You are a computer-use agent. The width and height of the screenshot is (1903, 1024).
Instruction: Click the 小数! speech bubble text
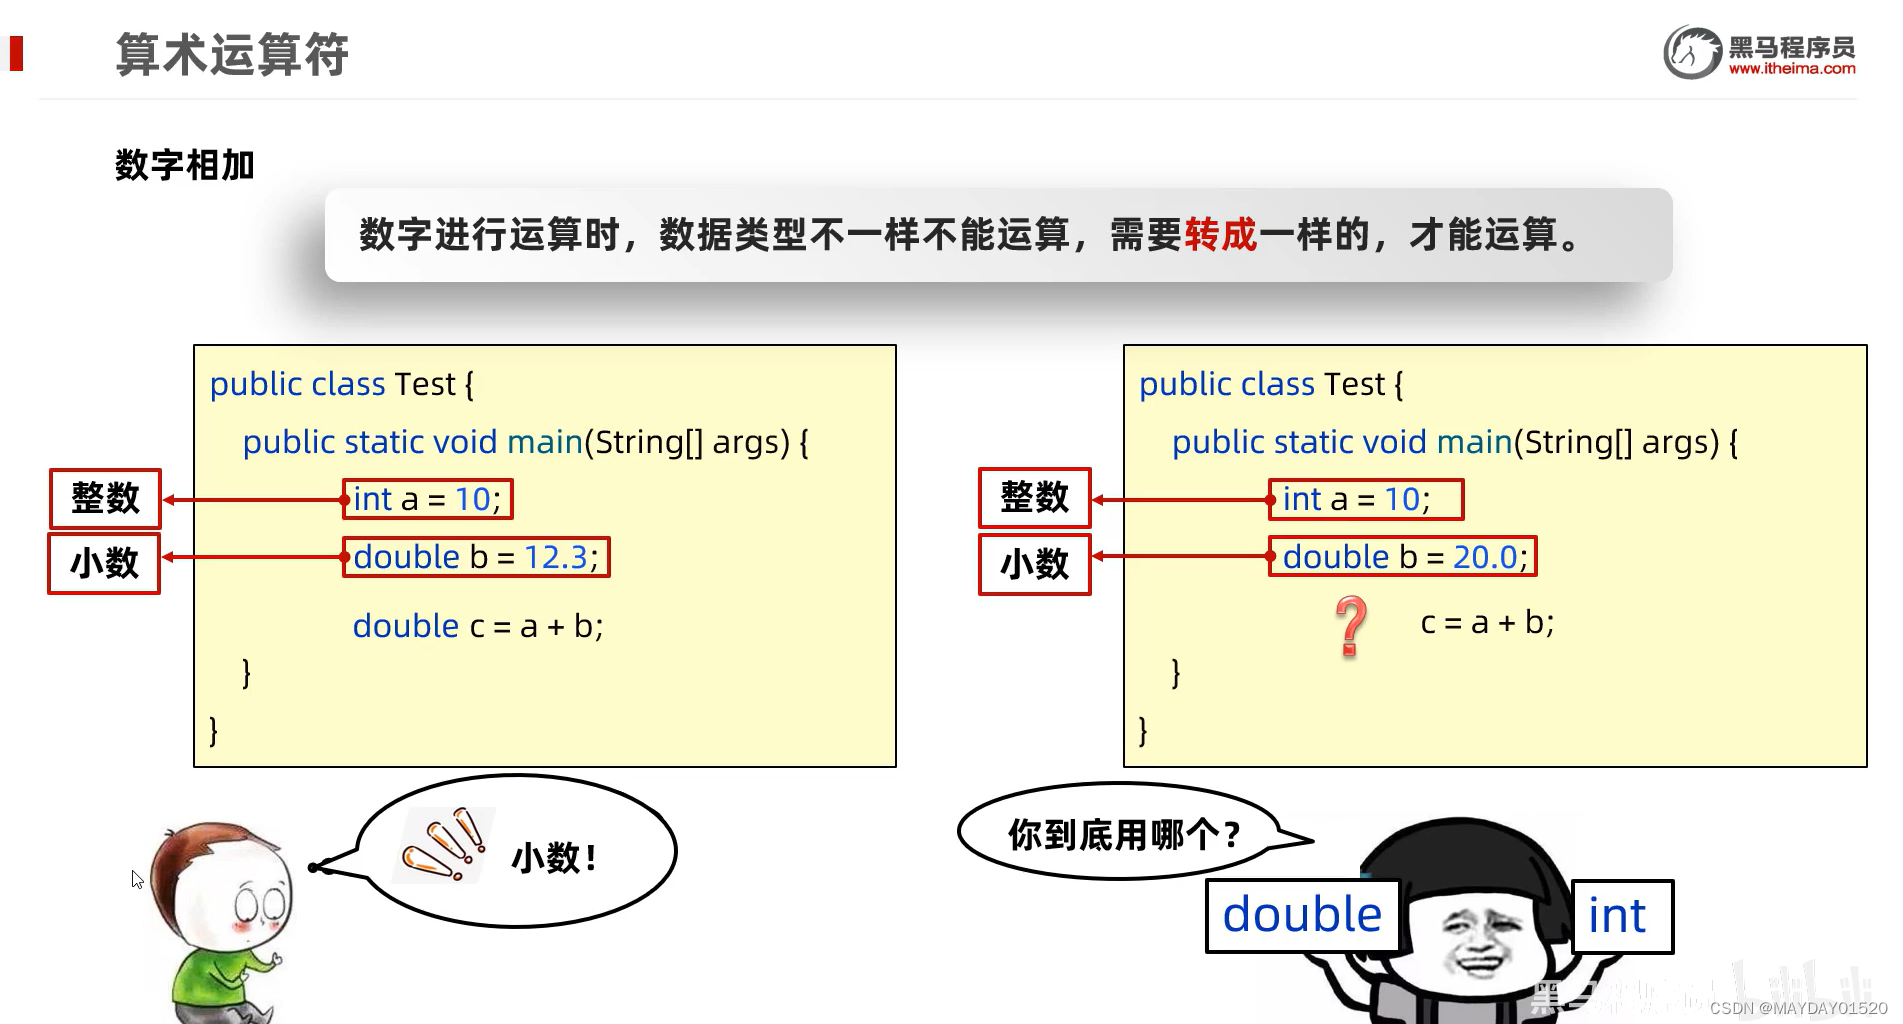(555, 858)
